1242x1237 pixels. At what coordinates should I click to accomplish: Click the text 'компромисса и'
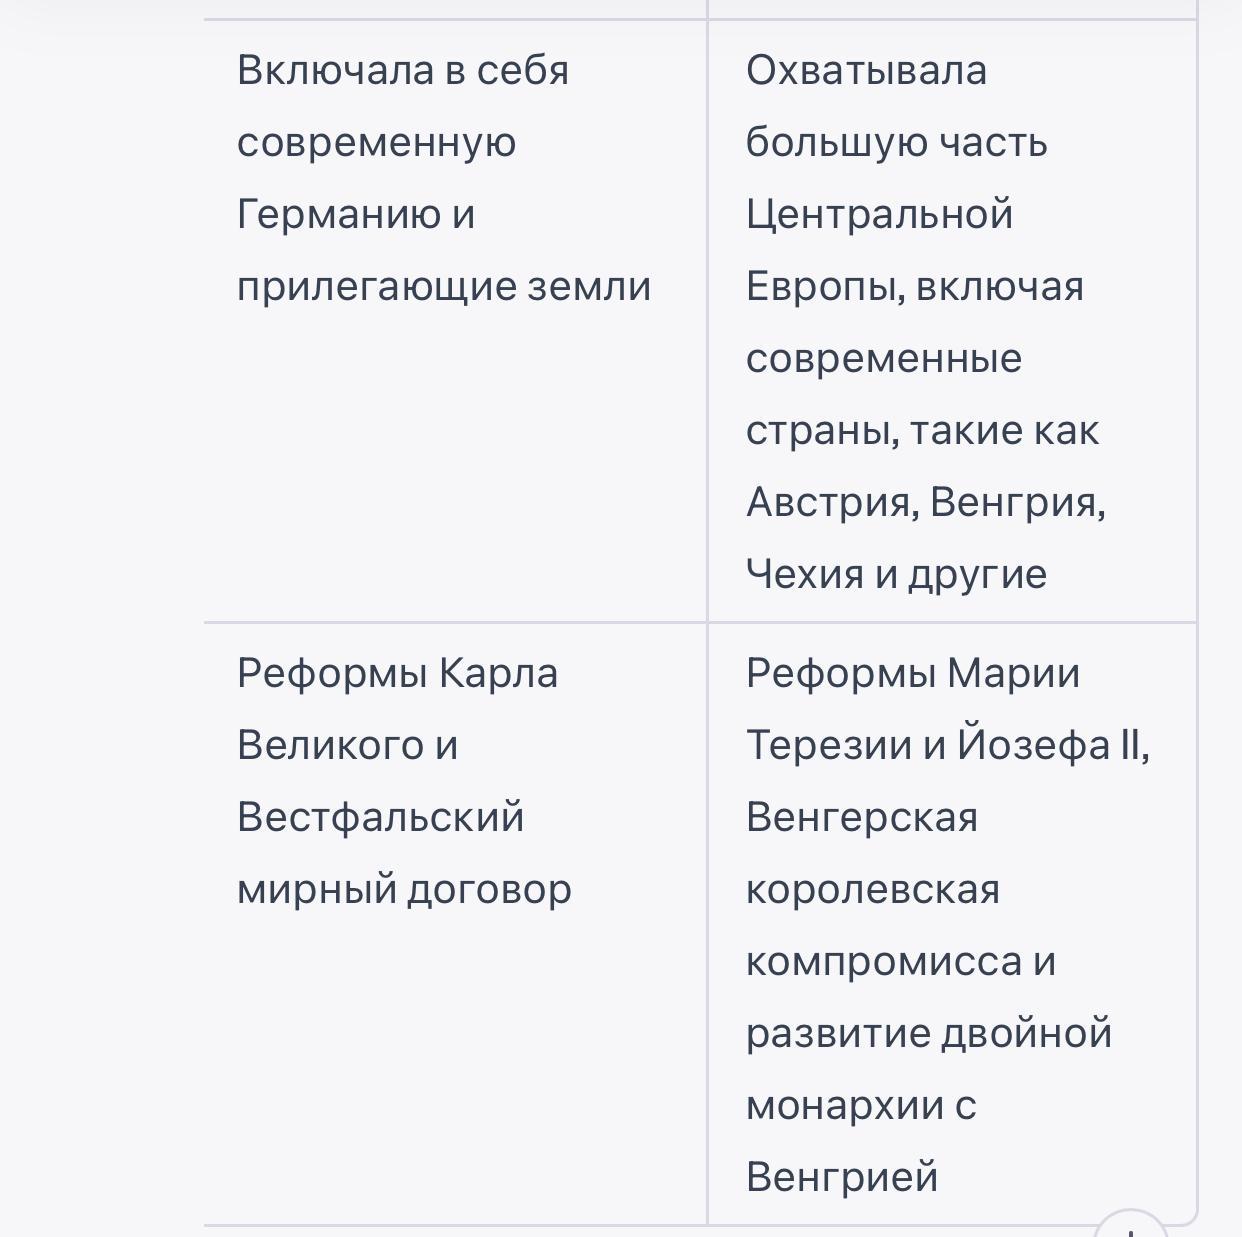click(x=900, y=961)
